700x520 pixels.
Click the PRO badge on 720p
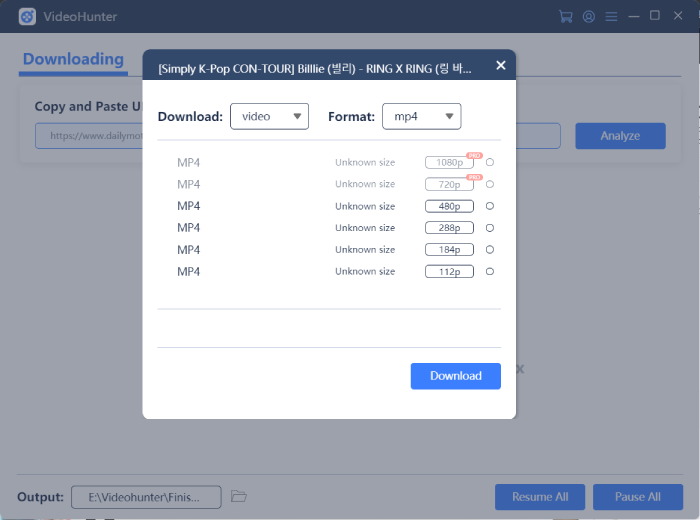click(474, 177)
